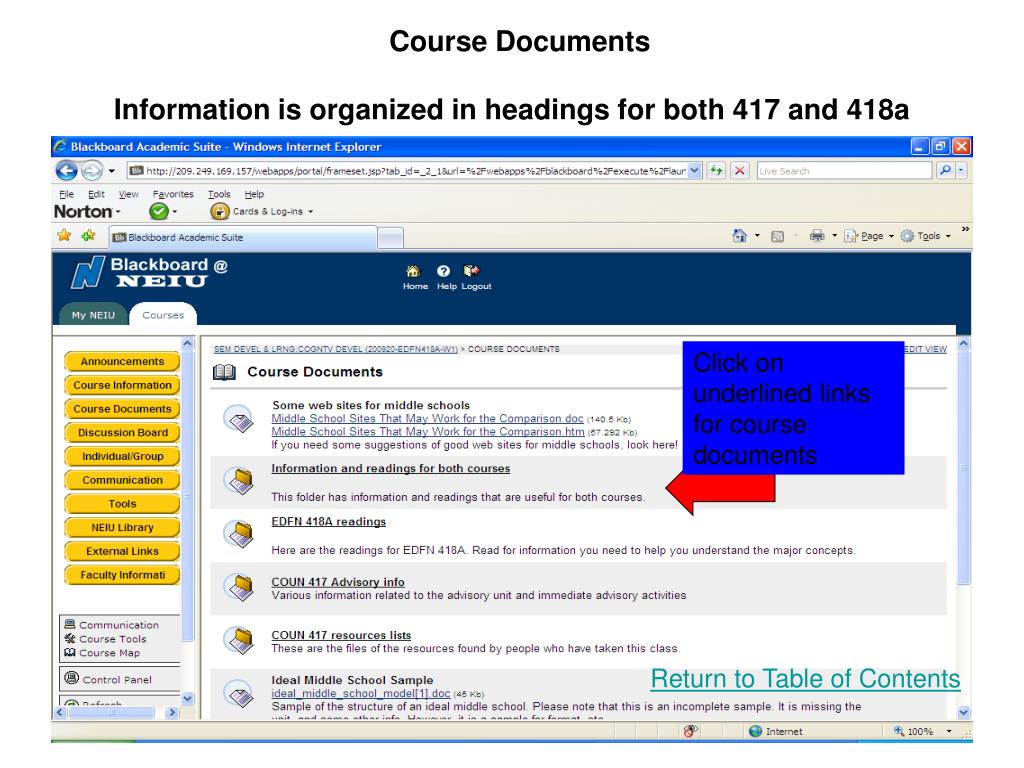The width and height of the screenshot is (1024, 768).
Task: Open the Tools gear toolbar menu
Action: [925, 236]
